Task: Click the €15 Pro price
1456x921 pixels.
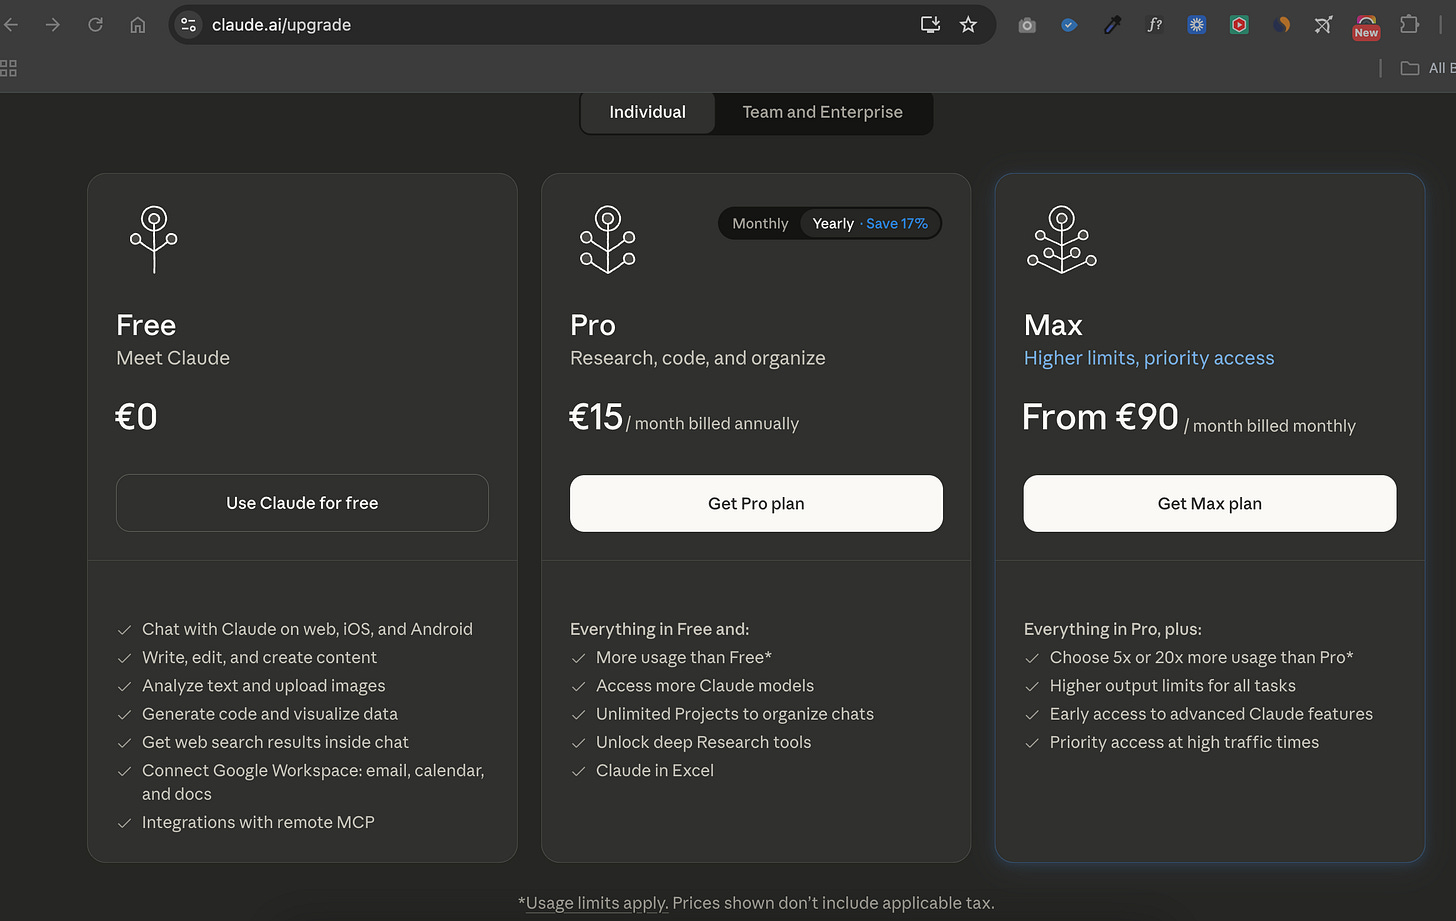Action: click(596, 417)
